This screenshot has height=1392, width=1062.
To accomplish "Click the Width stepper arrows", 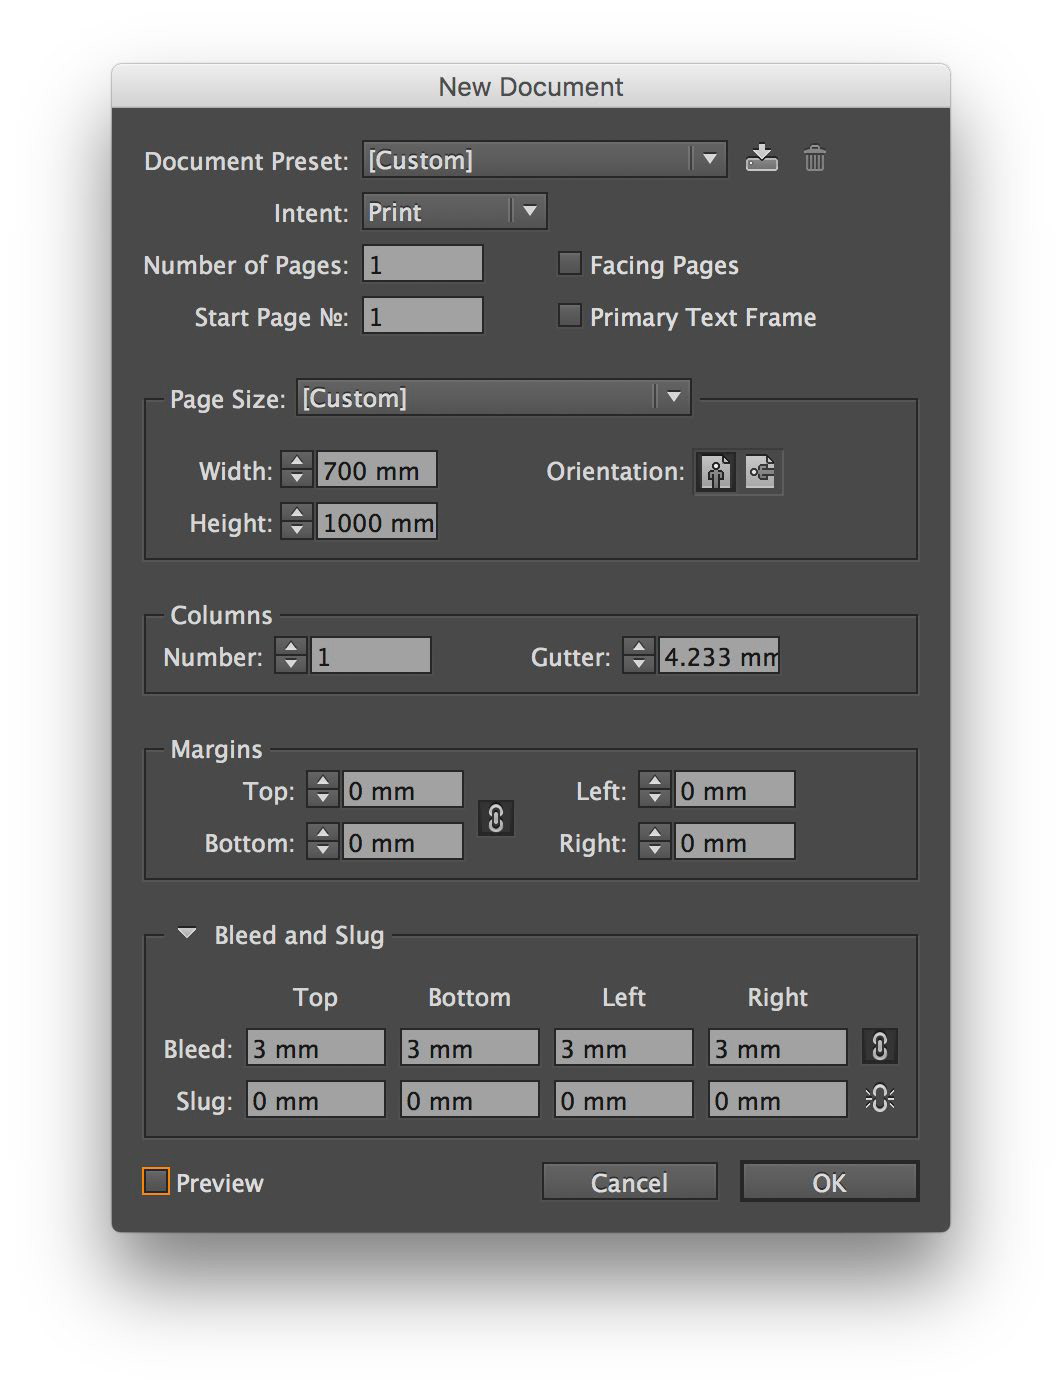I will [297, 470].
